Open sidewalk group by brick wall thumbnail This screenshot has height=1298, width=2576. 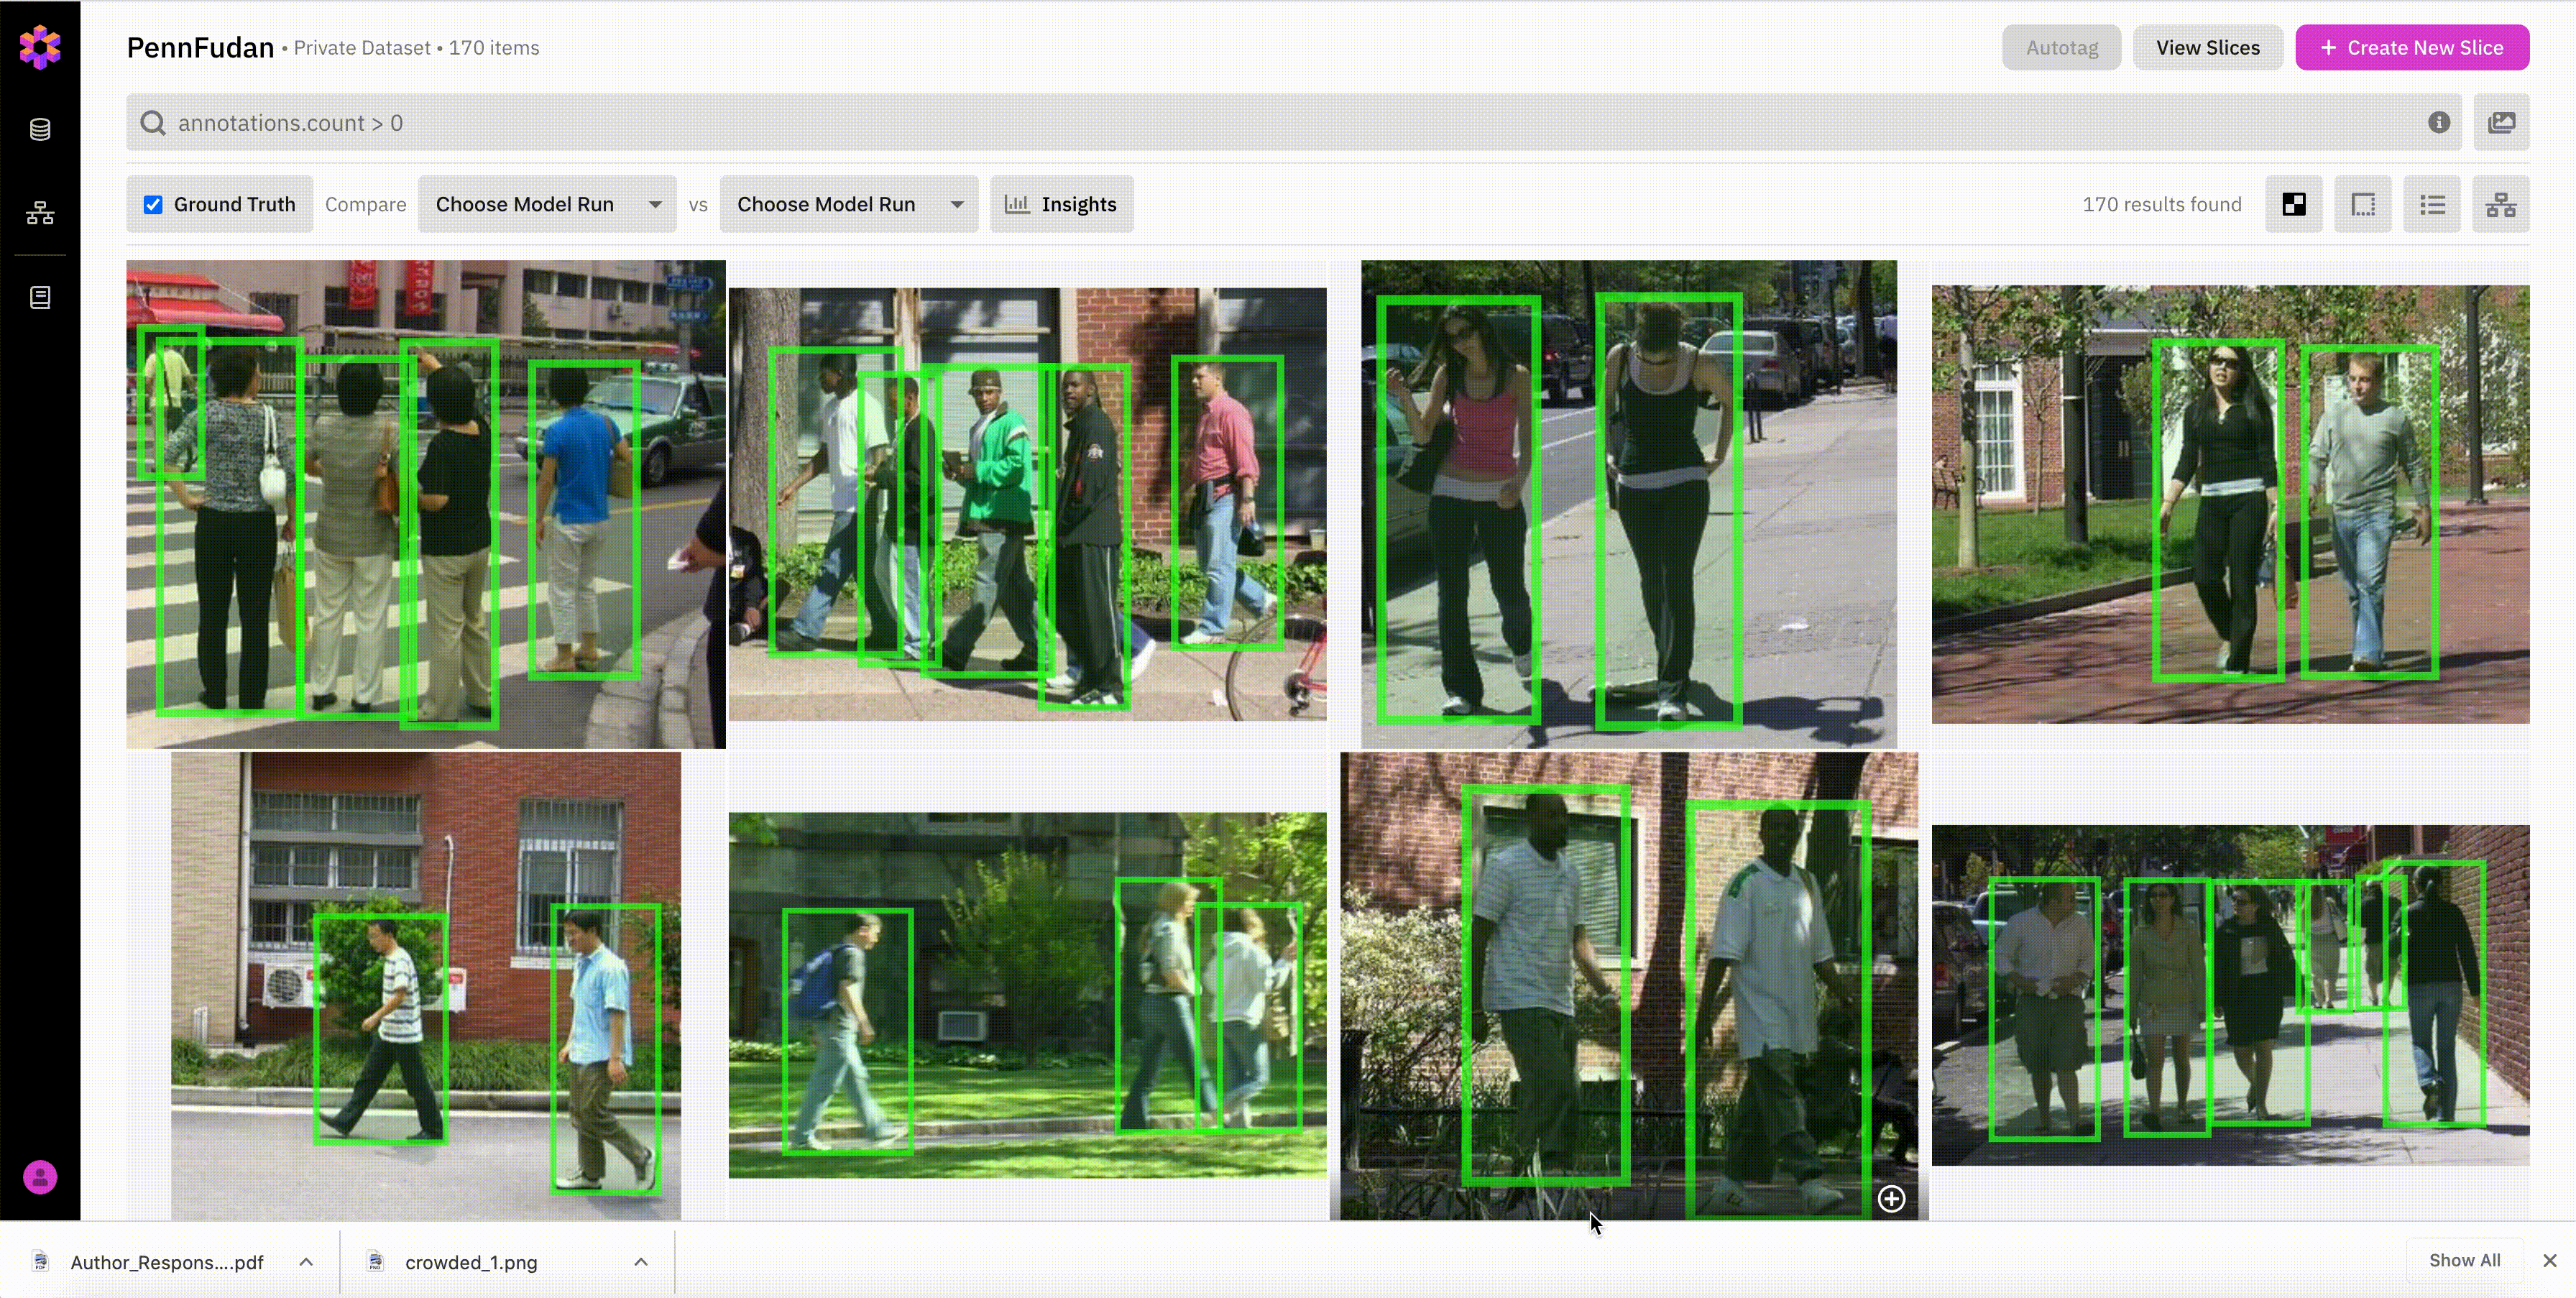point(2230,995)
